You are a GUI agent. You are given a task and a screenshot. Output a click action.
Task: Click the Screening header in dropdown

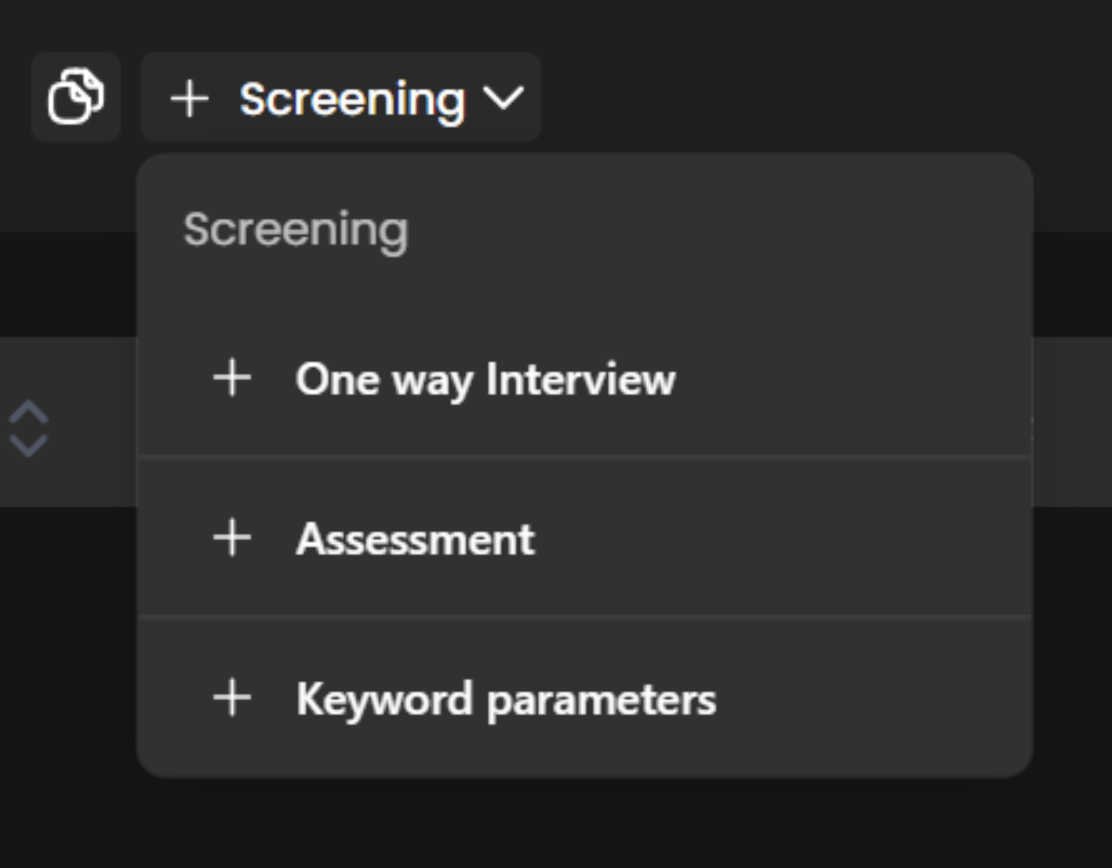pyautogui.click(x=296, y=230)
